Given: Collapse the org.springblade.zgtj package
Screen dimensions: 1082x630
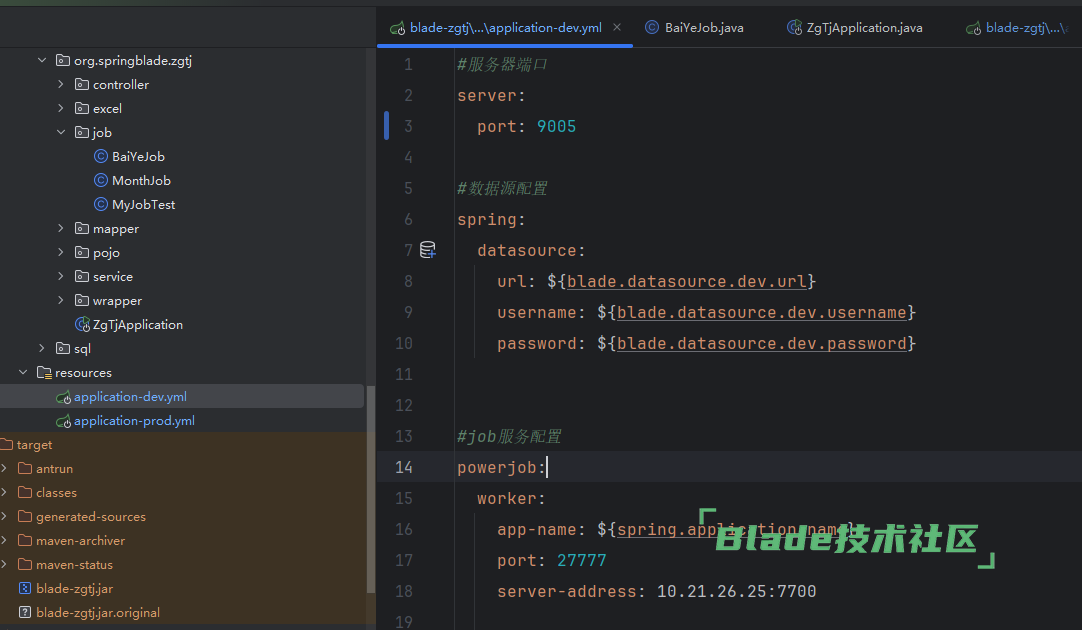Looking at the screenshot, I should [x=42, y=61].
